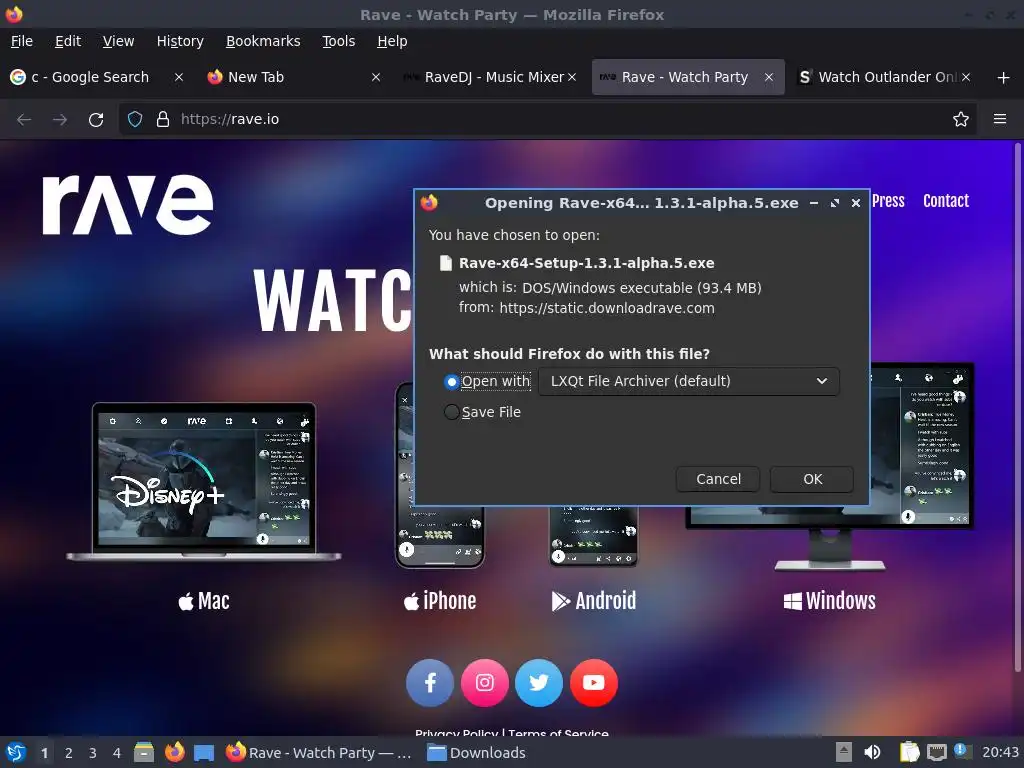Open the Firefox hamburger menu
This screenshot has height=768, width=1024.
(1000, 120)
